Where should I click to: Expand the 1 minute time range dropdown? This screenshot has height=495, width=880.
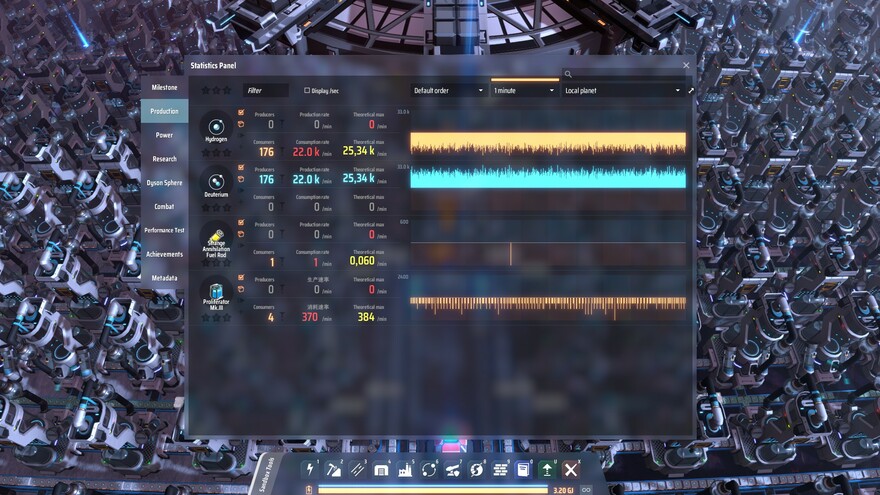[x=523, y=90]
